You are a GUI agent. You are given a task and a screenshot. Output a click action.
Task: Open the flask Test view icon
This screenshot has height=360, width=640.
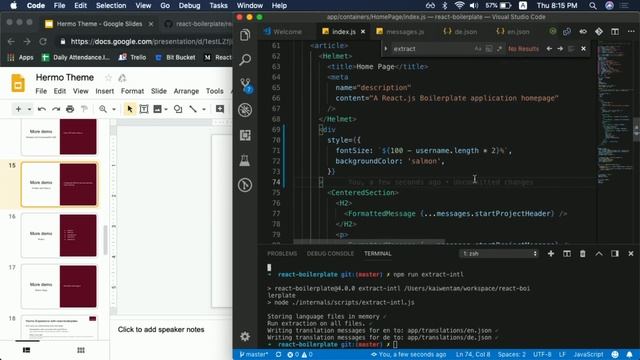pyautogui.click(x=245, y=160)
